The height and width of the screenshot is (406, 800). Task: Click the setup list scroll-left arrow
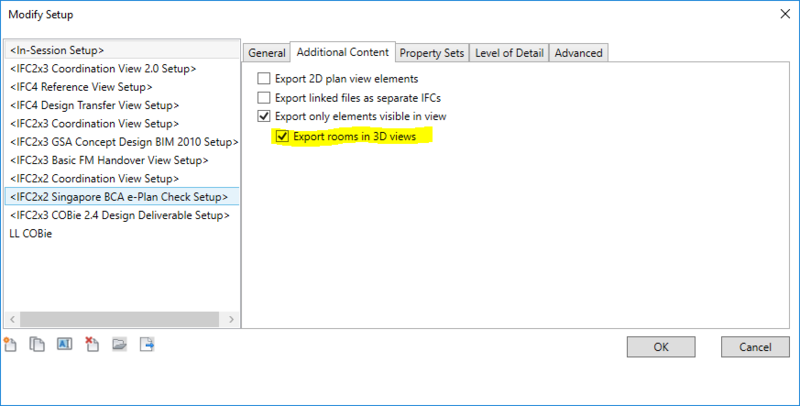12,319
